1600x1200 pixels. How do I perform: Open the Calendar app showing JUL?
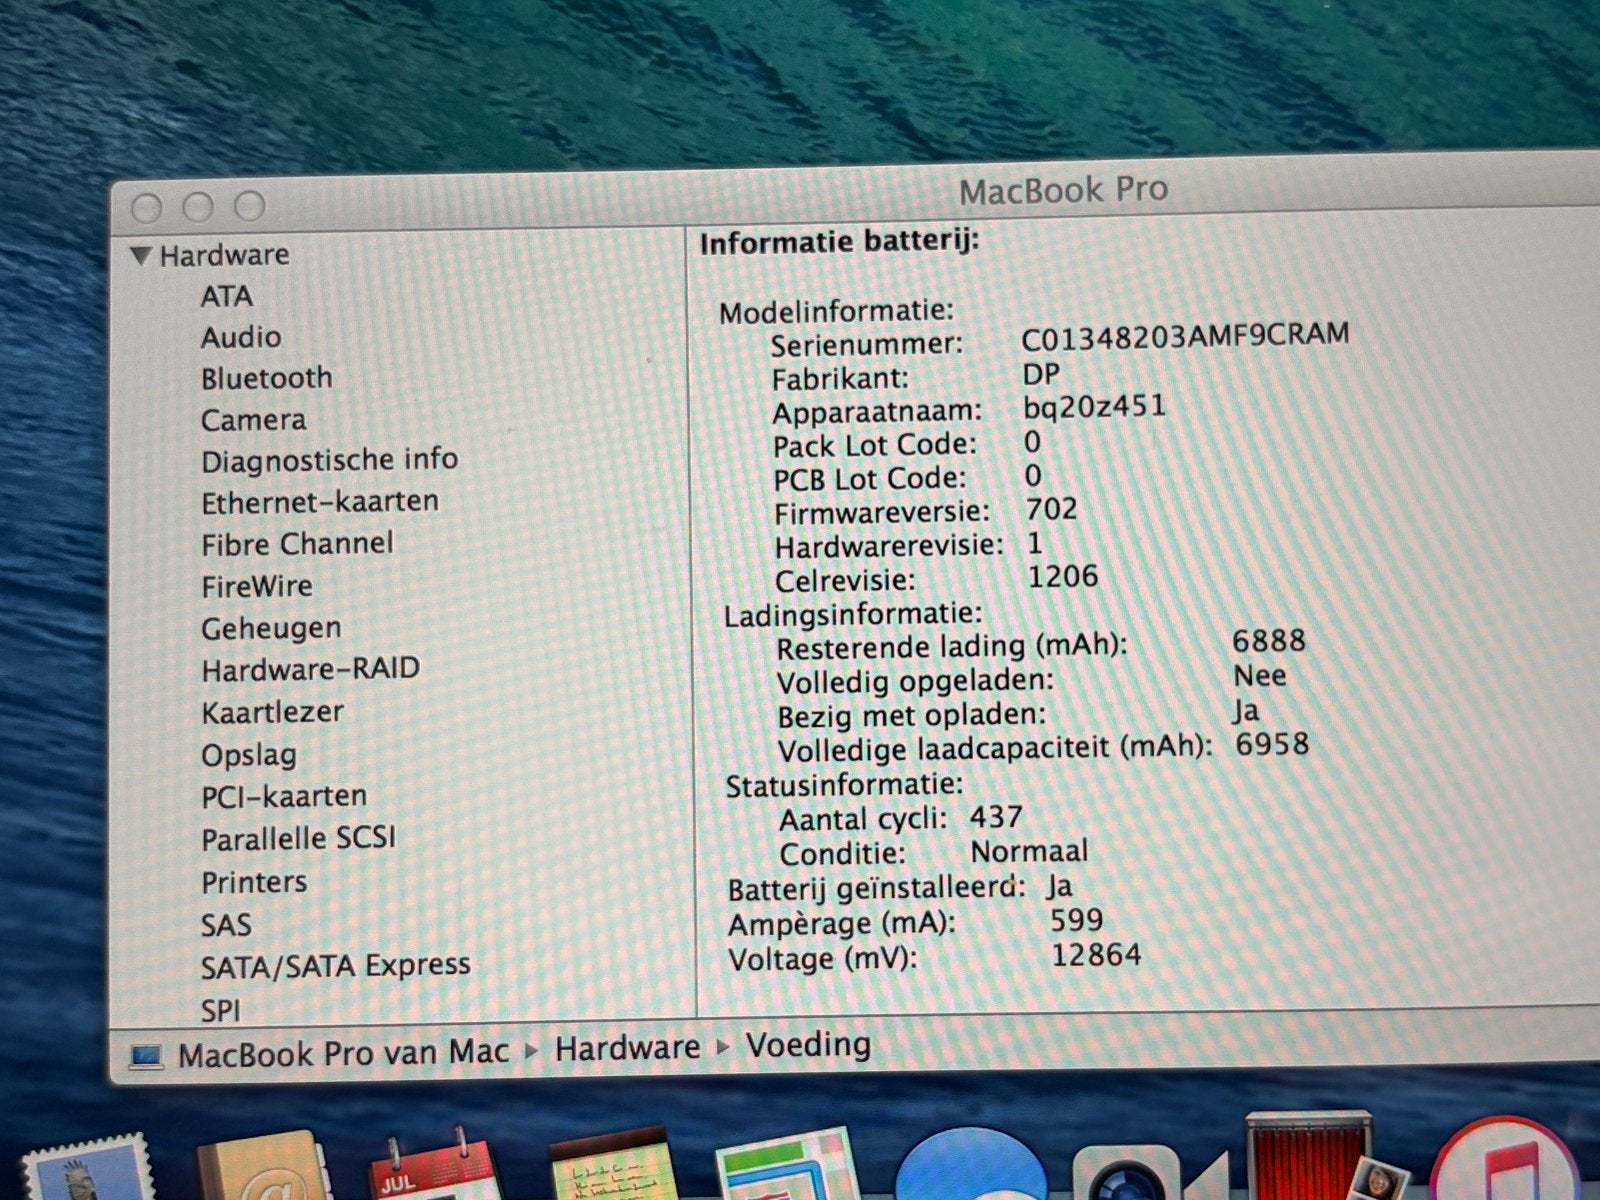tap(433, 1165)
